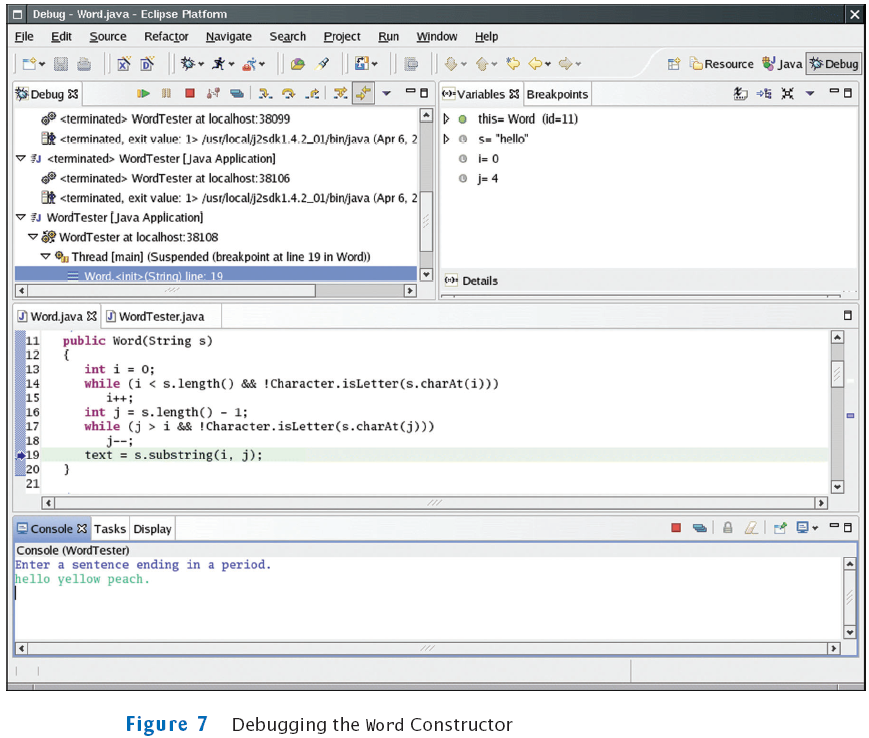869x738 pixels.
Task: Open the Debug launch dropdown arrow
Action: coord(201,64)
